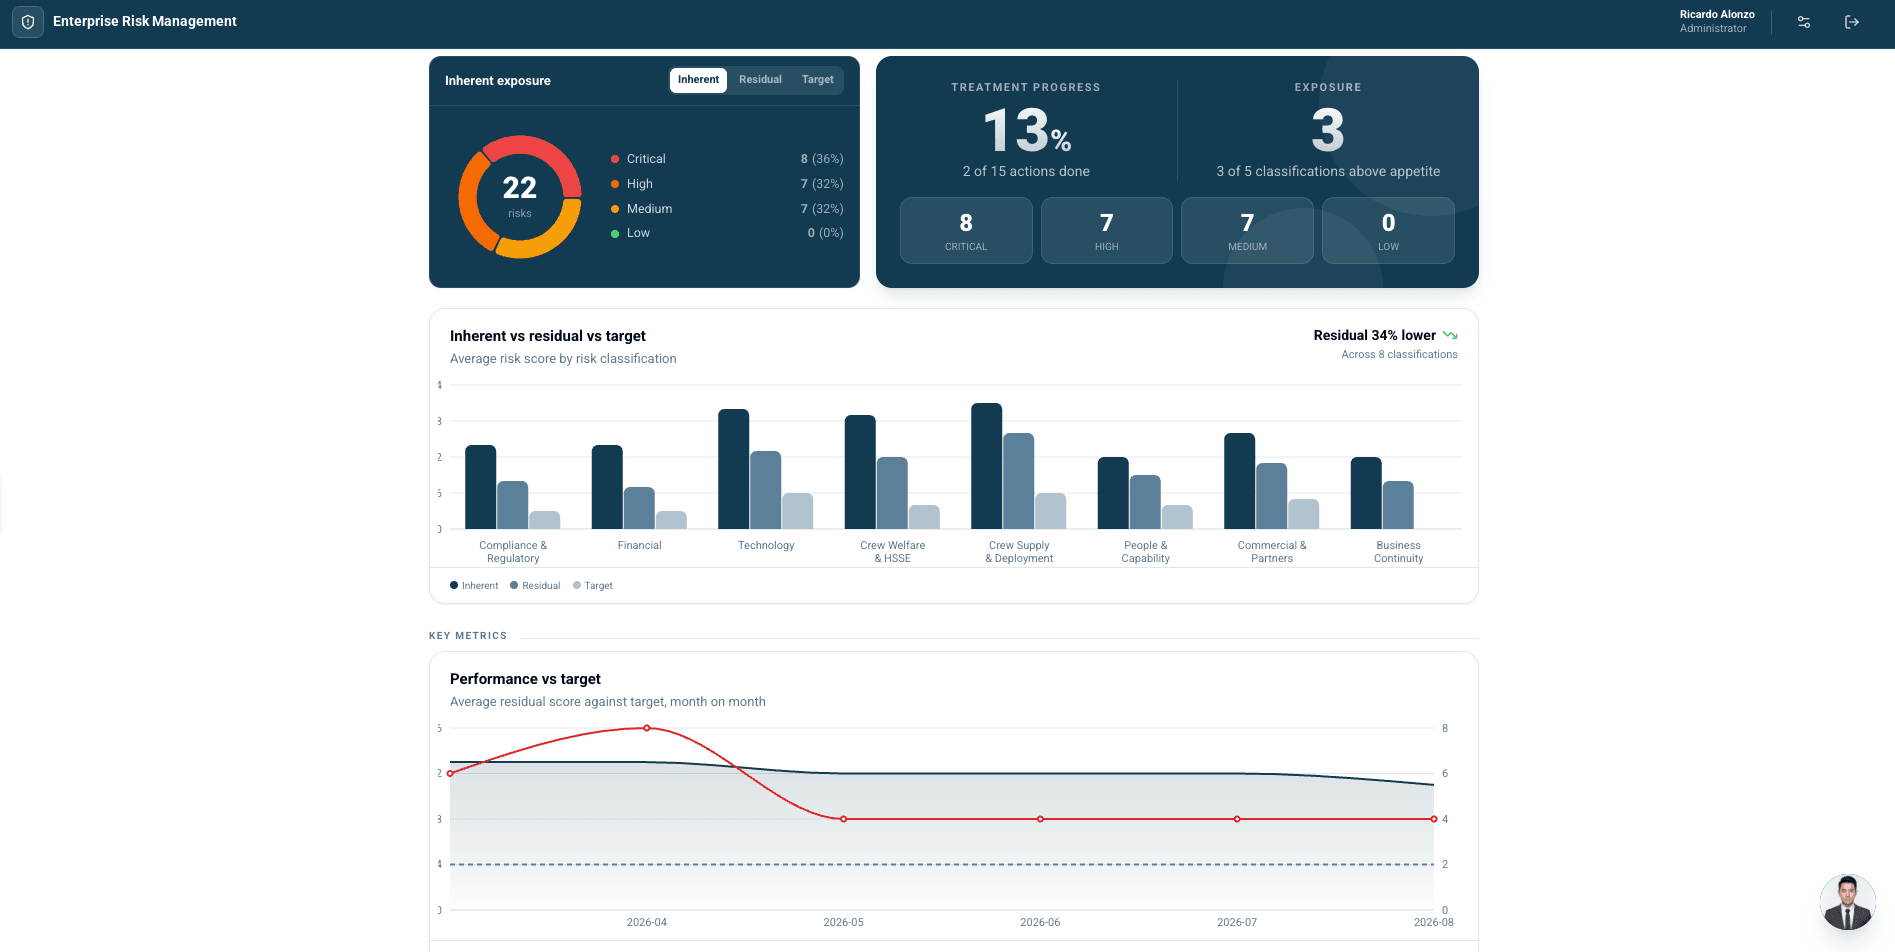Switch to the Target exposure tab
1895x952 pixels.
[817, 80]
